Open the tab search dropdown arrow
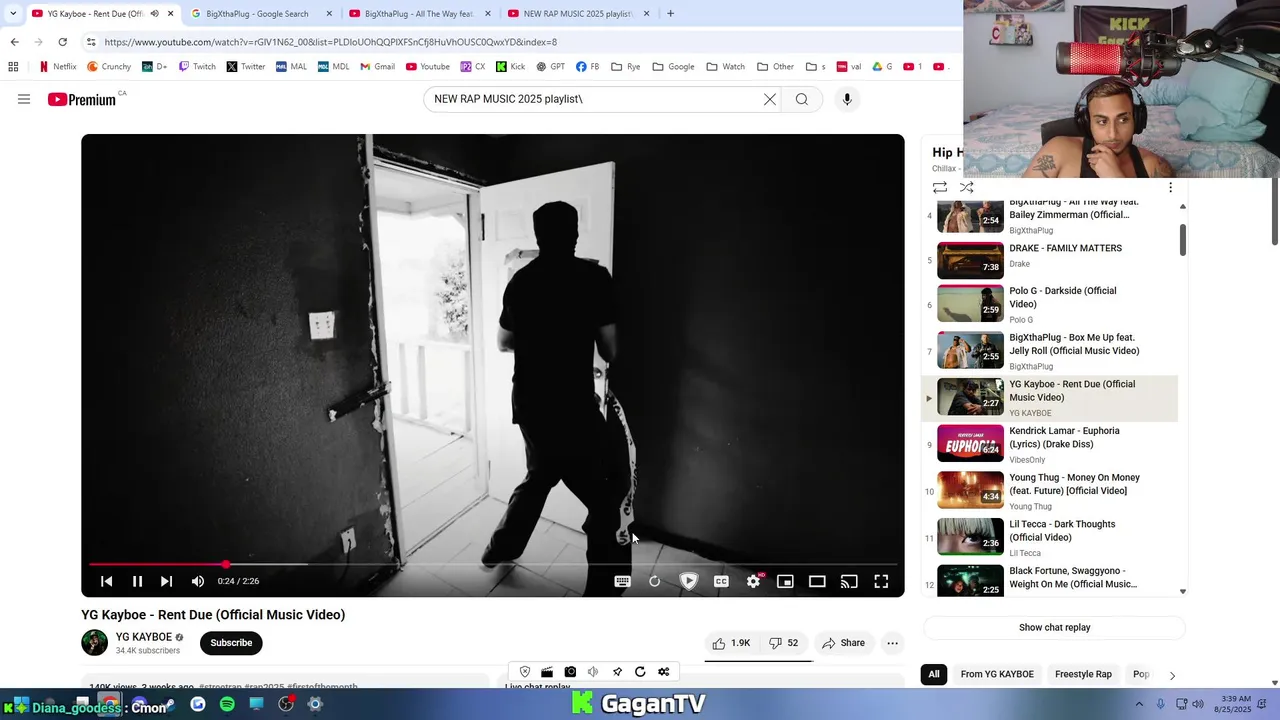 tap(13, 14)
